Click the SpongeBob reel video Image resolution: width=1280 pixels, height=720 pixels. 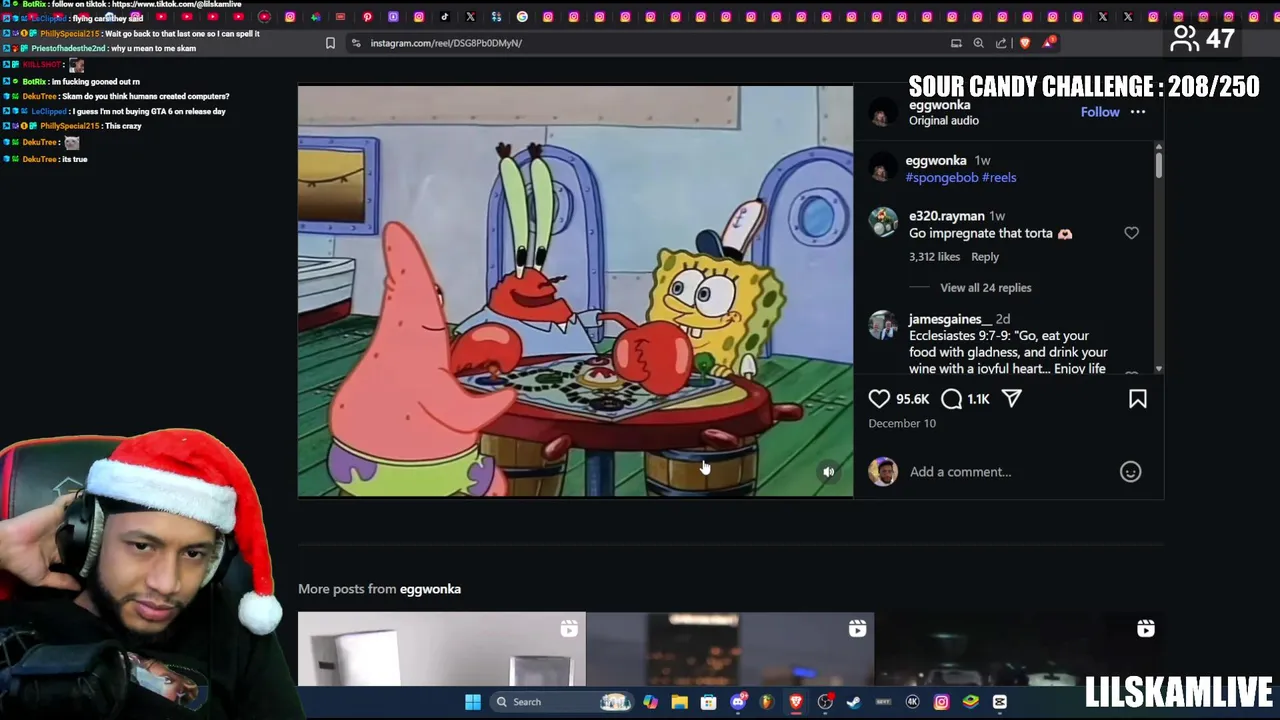[x=575, y=291]
